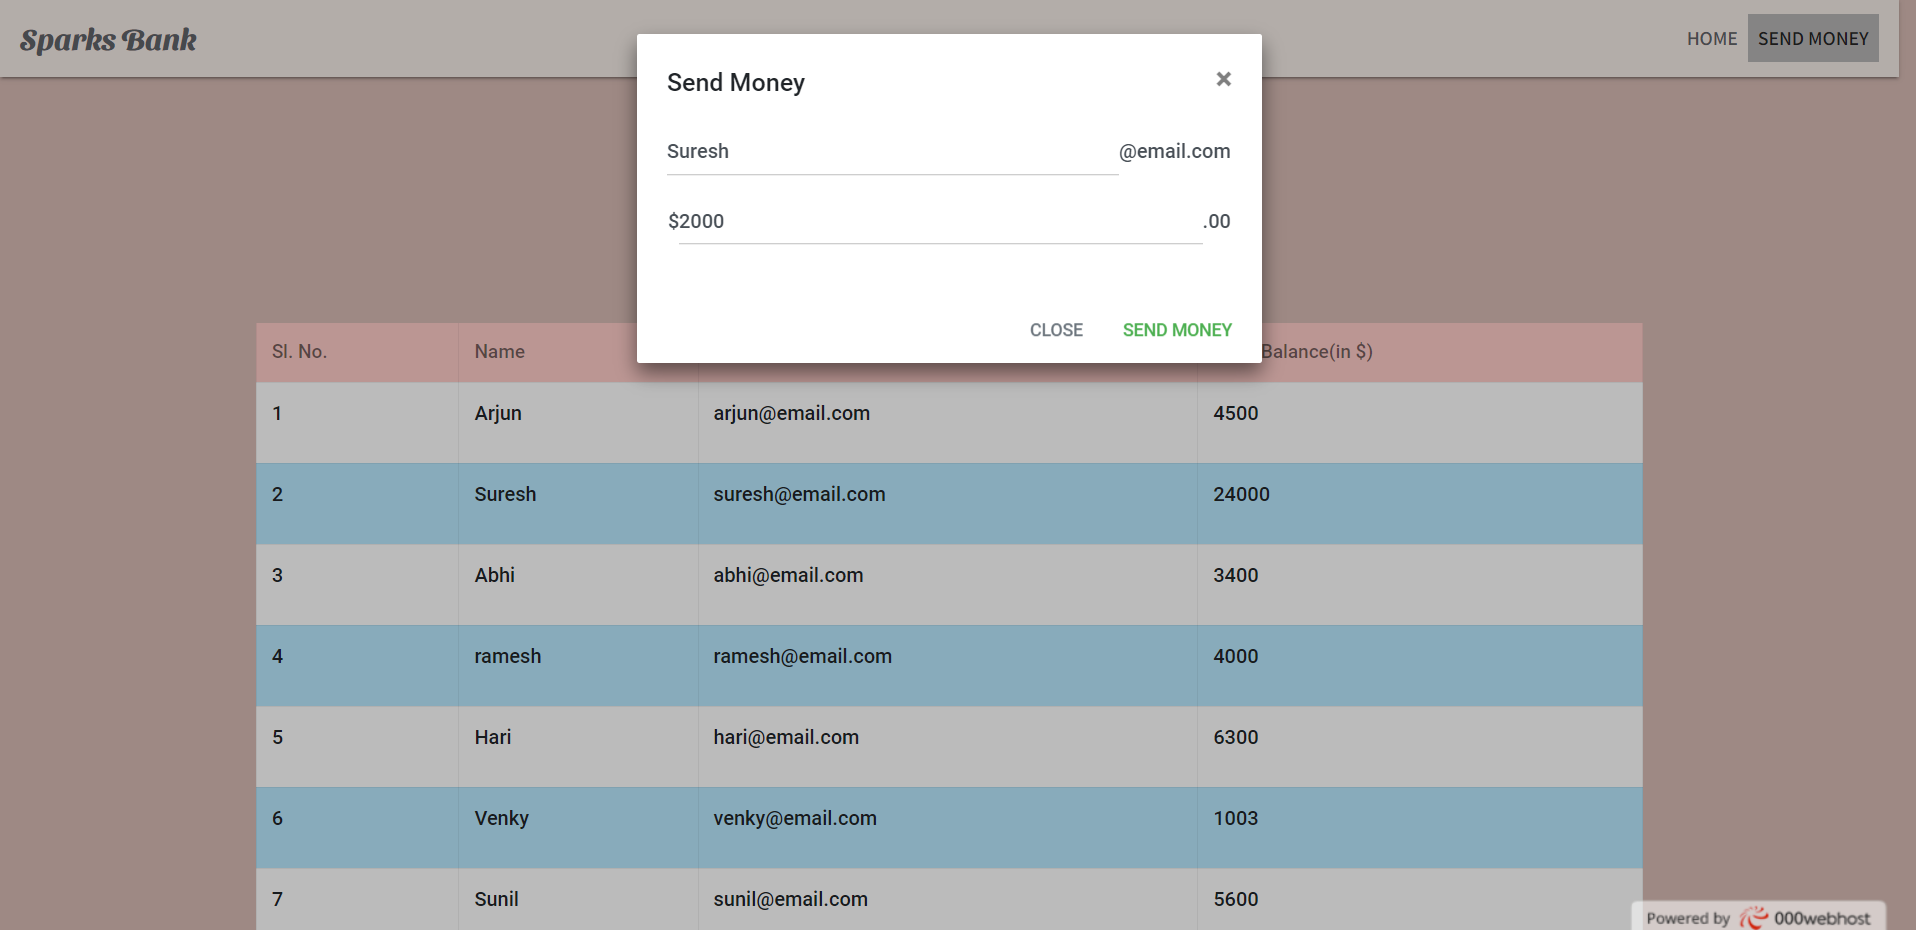
Task: Click Hari's balance 6300
Action: click(x=1235, y=737)
